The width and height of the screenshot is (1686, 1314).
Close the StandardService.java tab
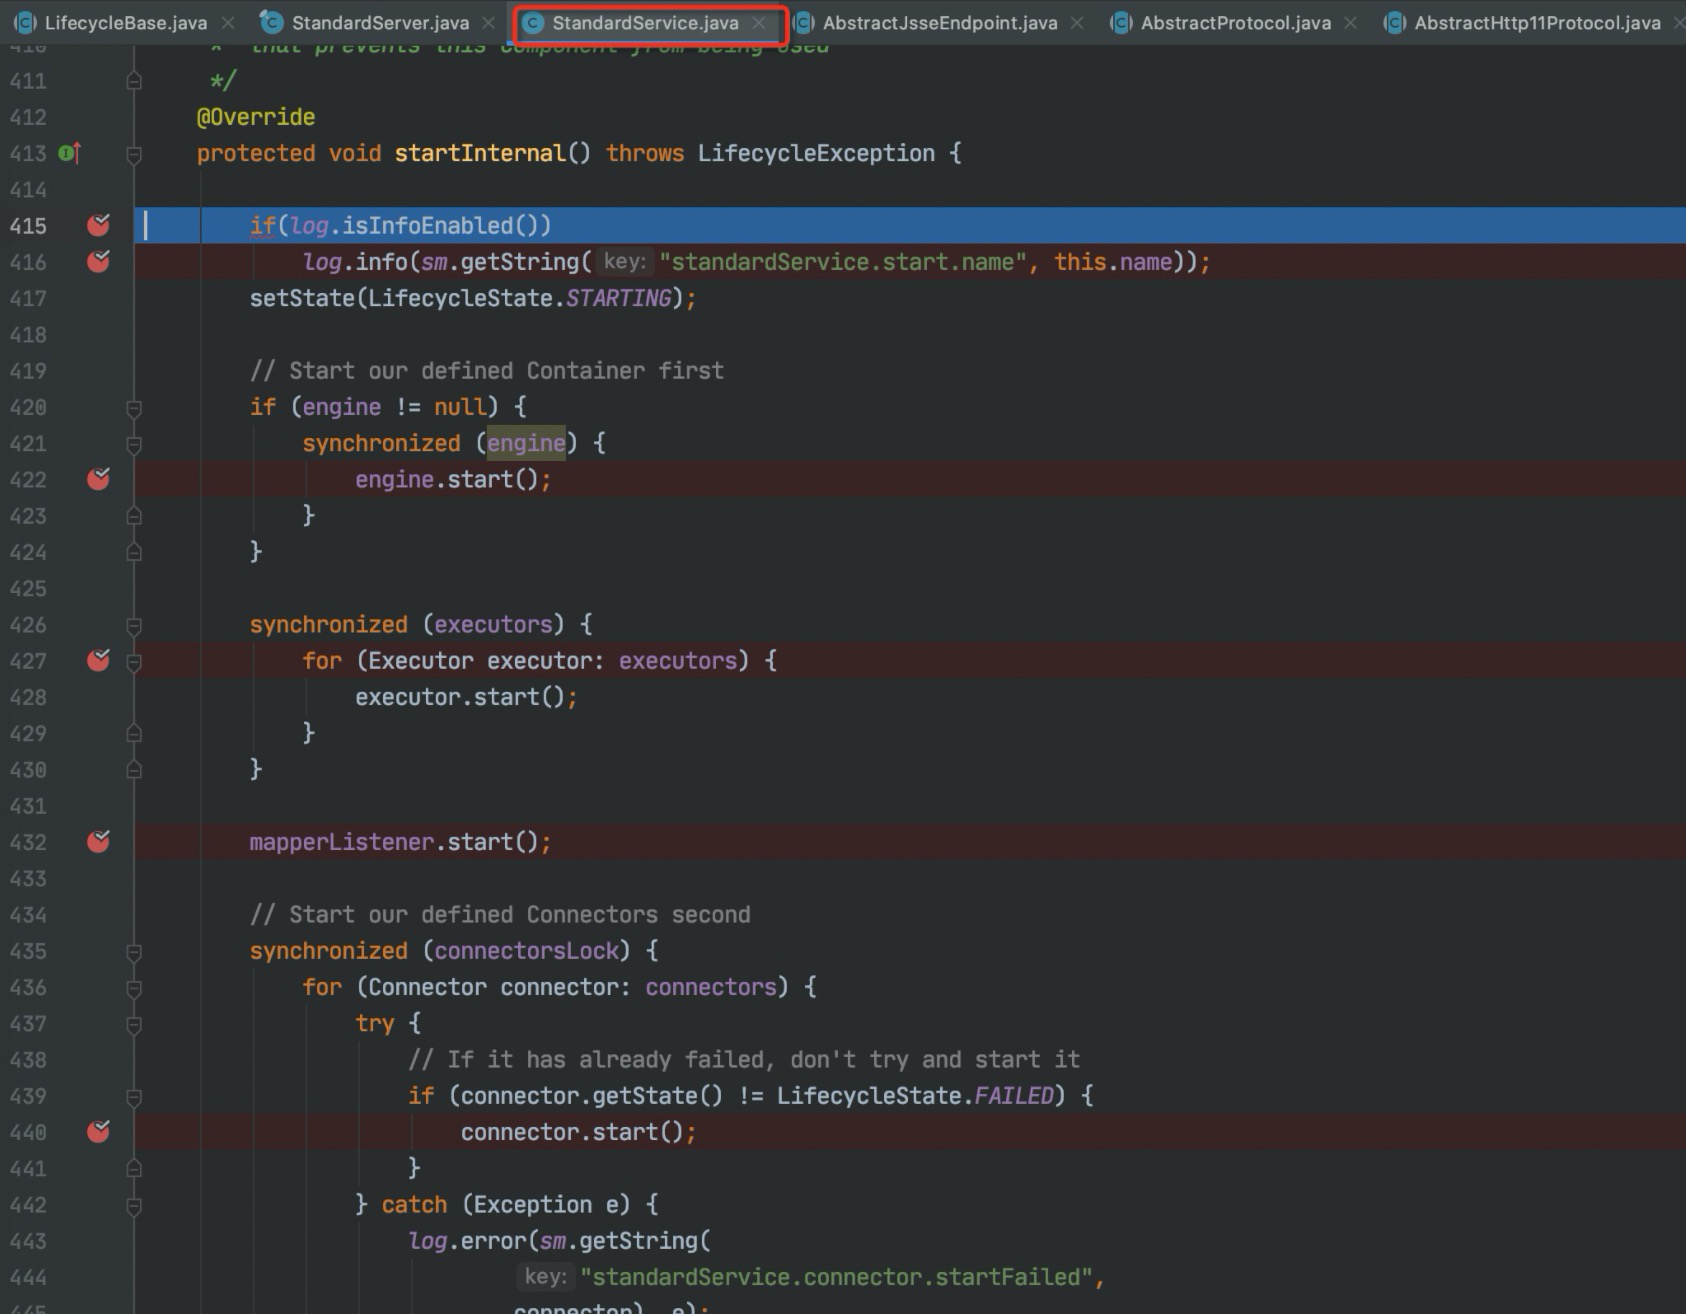pyautogui.click(x=759, y=22)
